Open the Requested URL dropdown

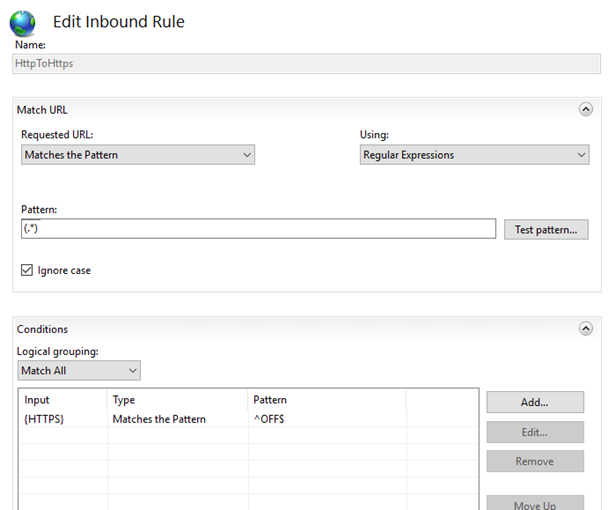click(x=138, y=155)
